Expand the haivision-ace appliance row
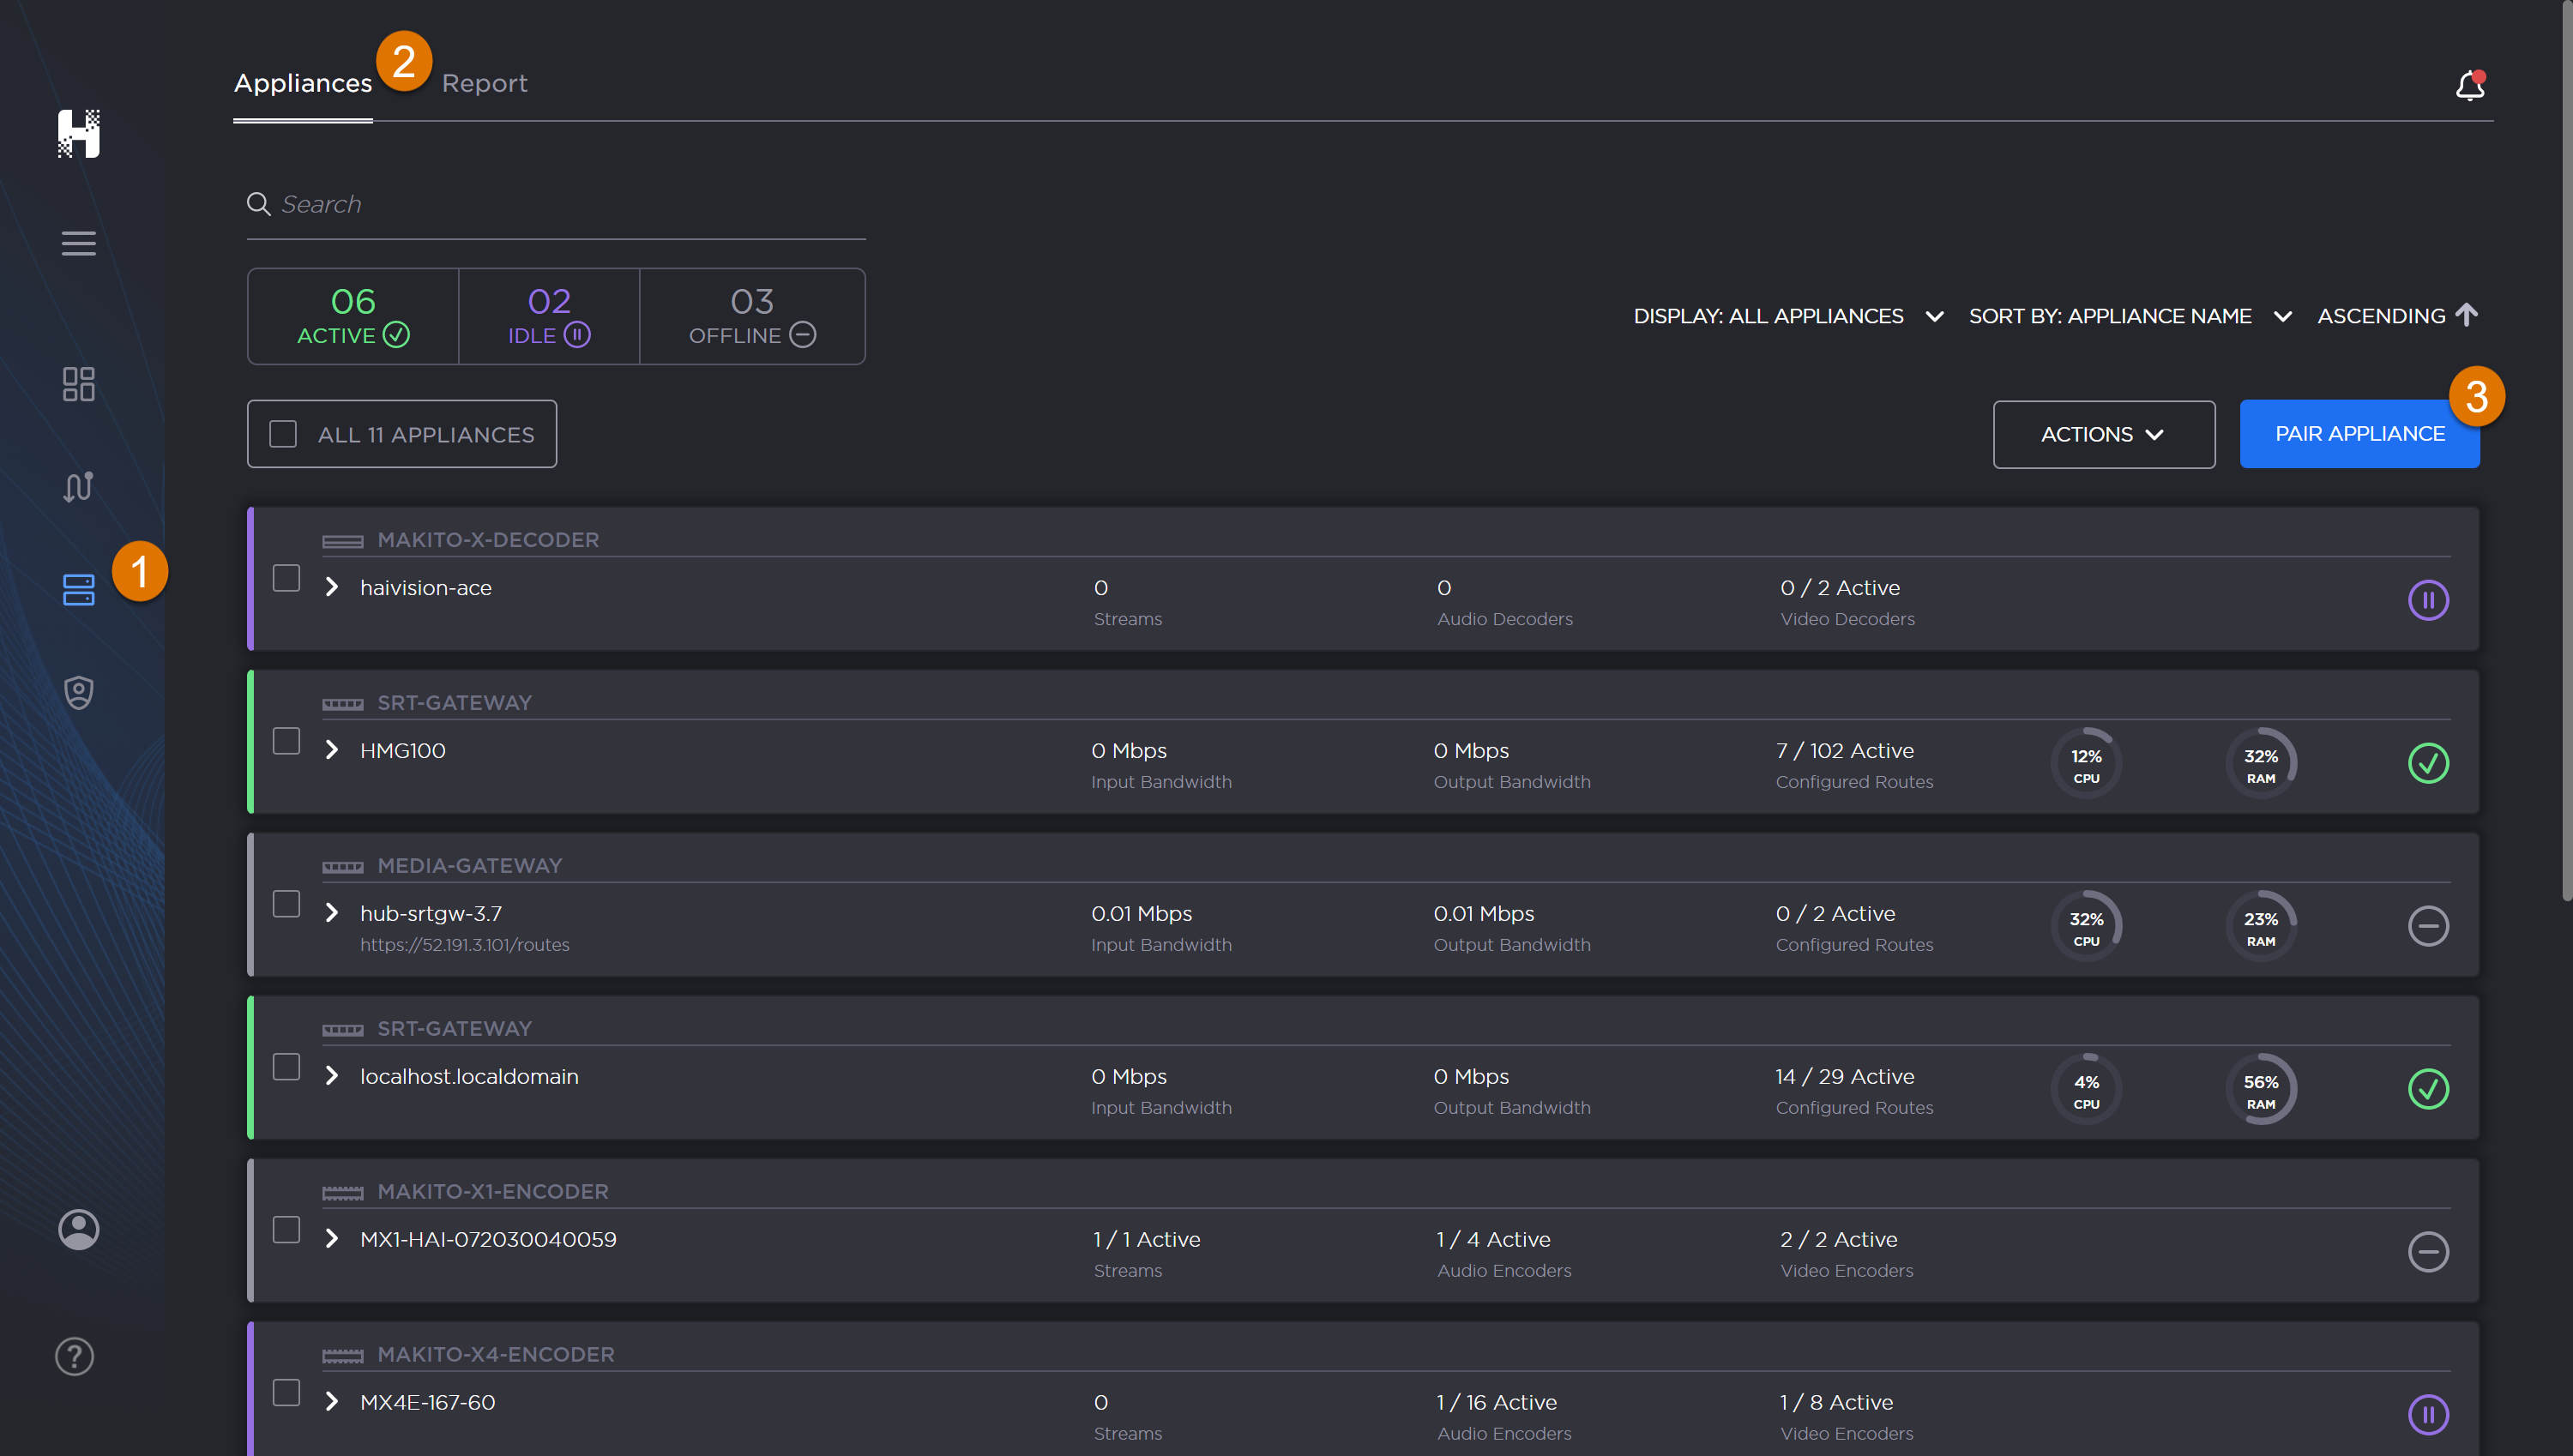 tap(332, 587)
